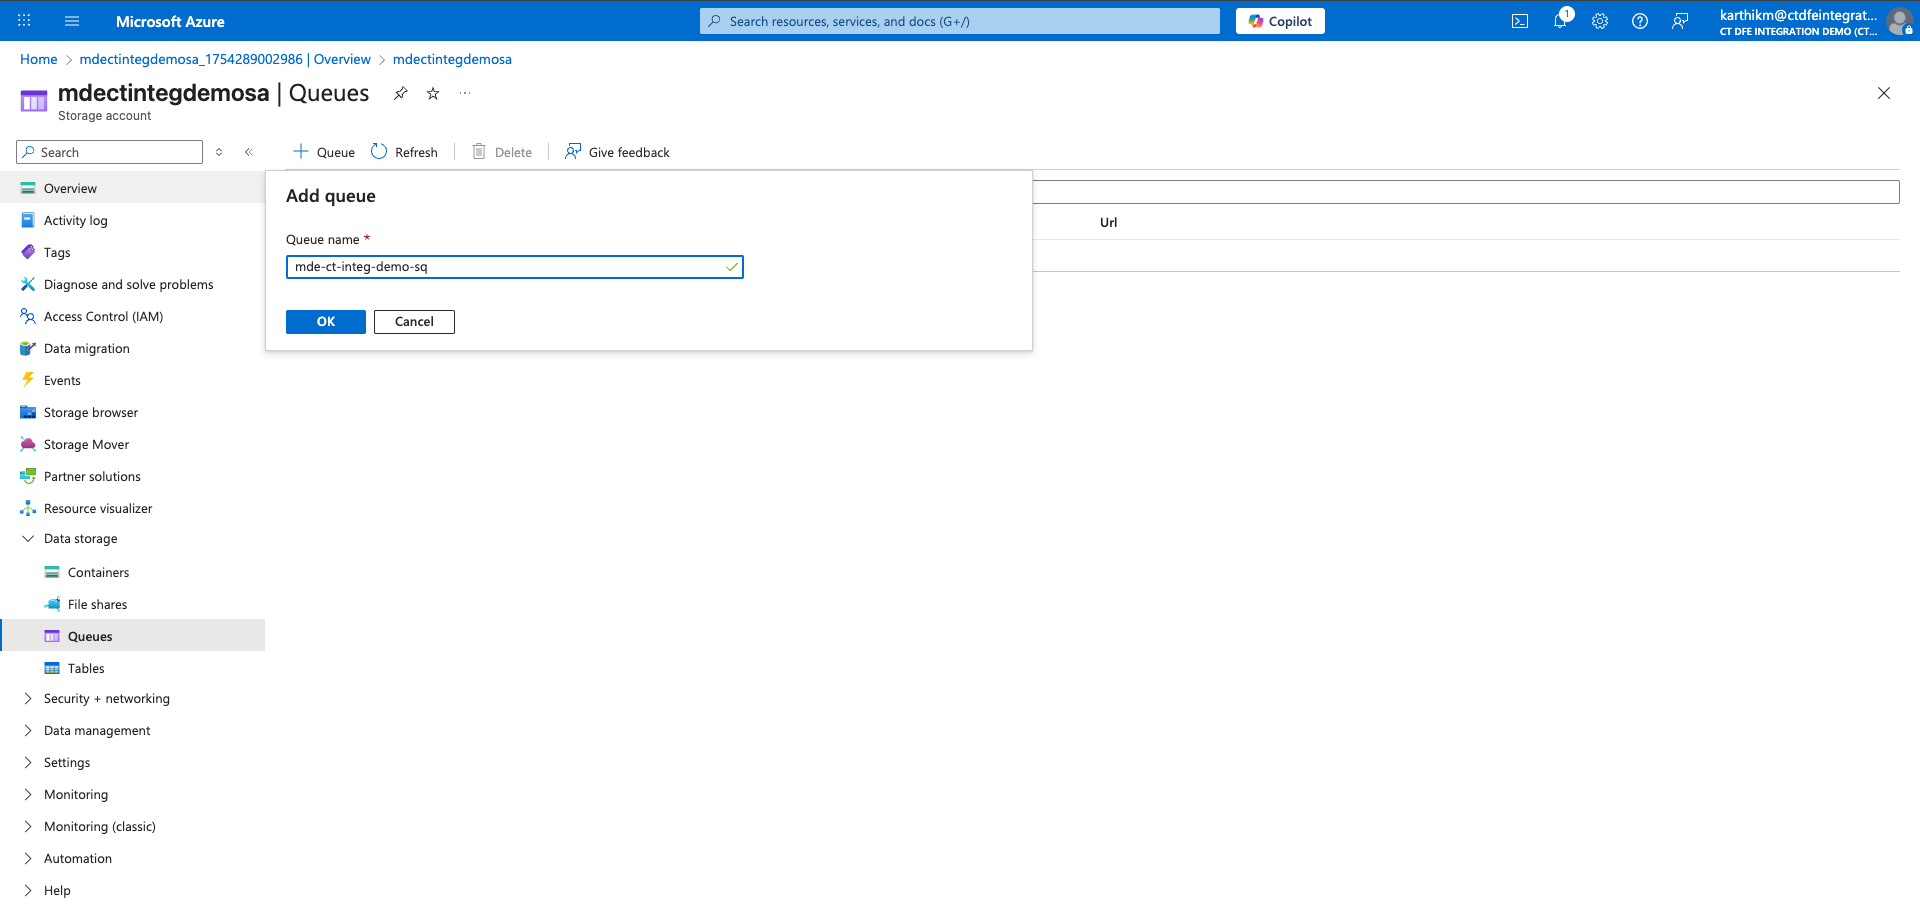The height and width of the screenshot is (912, 1920).
Task: Open Azure Cloud Shell icon
Action: 1519,21
